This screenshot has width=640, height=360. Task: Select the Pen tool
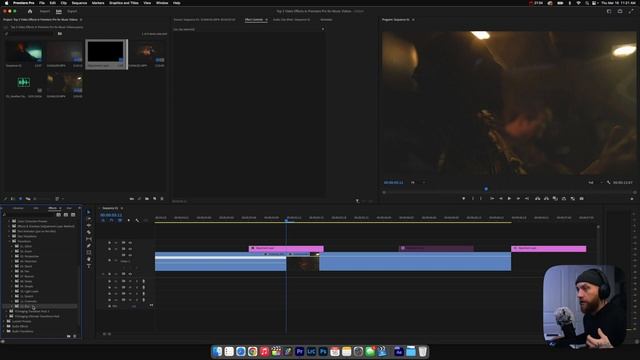coord(89,246)
